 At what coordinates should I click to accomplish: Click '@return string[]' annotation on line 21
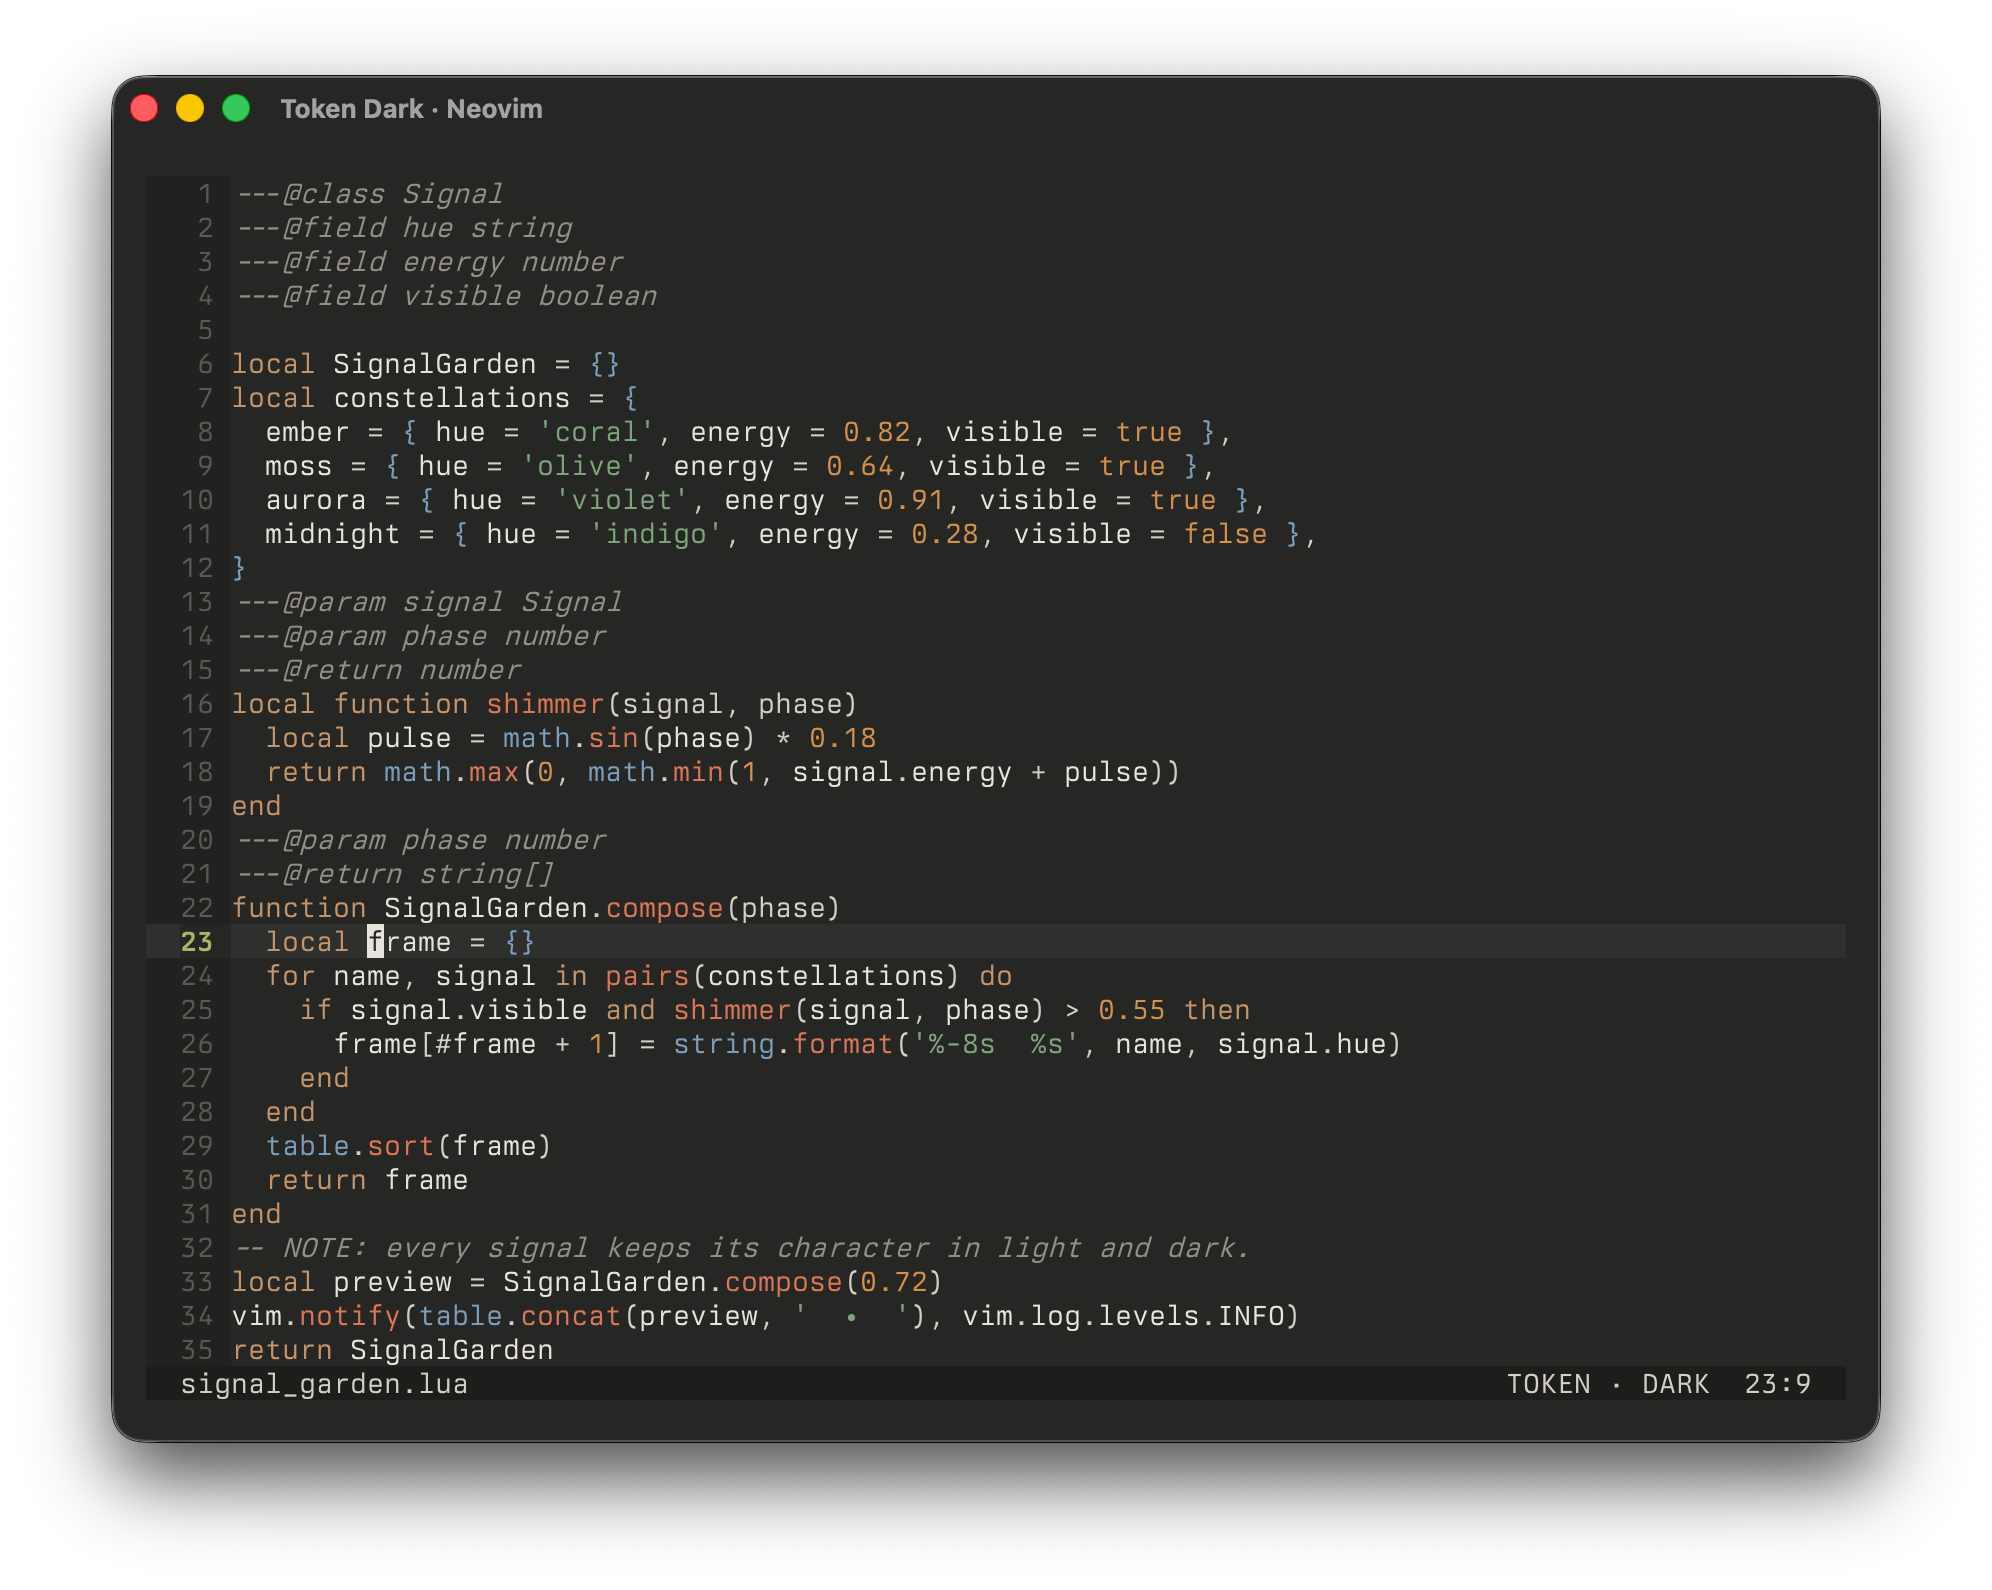coord(419,874)
